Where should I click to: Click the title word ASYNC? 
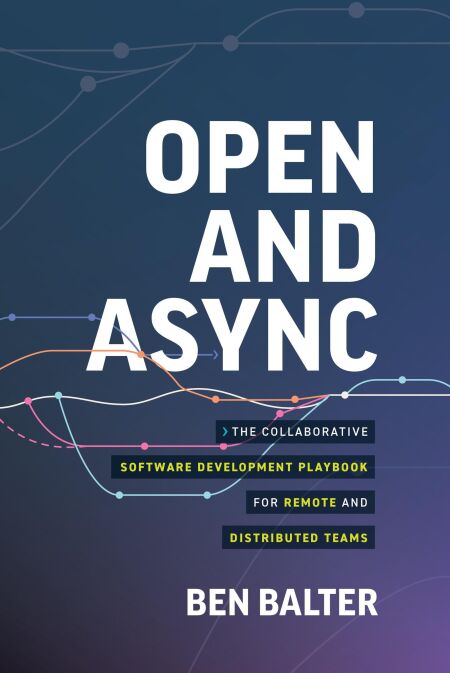232,334
